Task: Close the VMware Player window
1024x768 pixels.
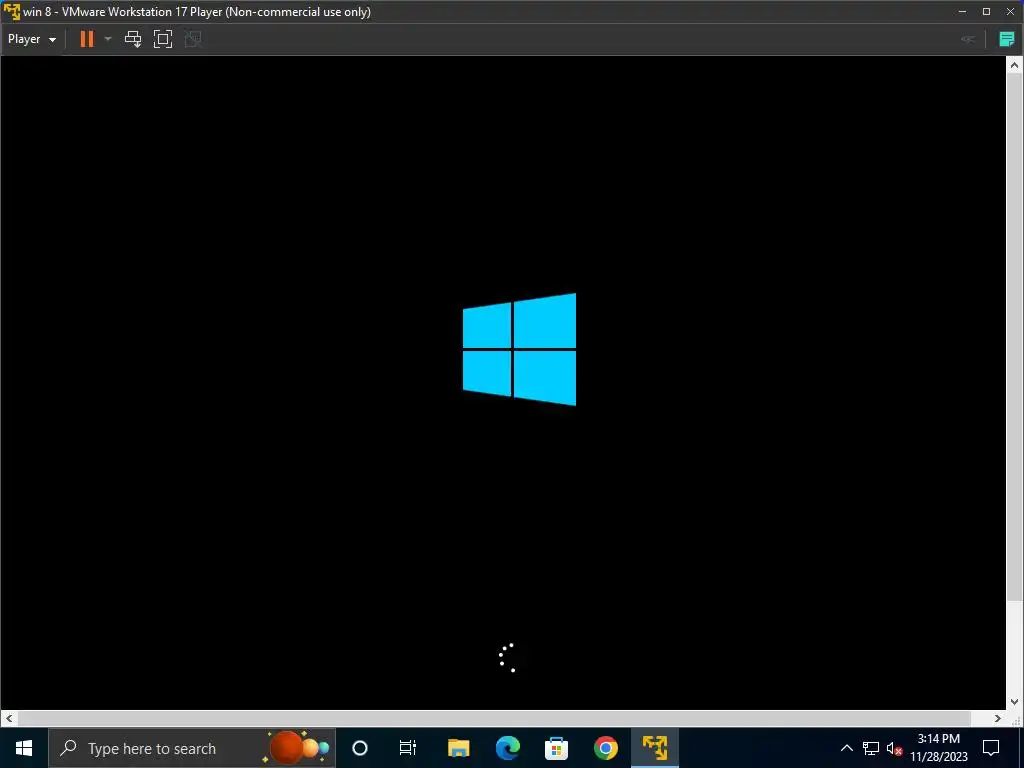Action: (x=1010, y=11)
